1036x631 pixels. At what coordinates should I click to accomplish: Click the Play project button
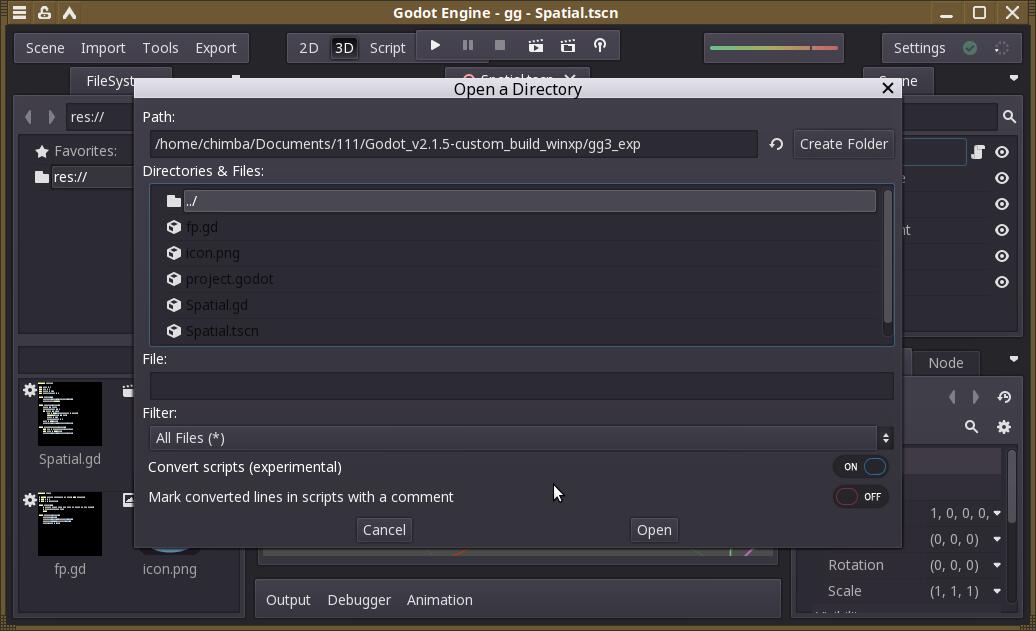(x=435, y=46)
